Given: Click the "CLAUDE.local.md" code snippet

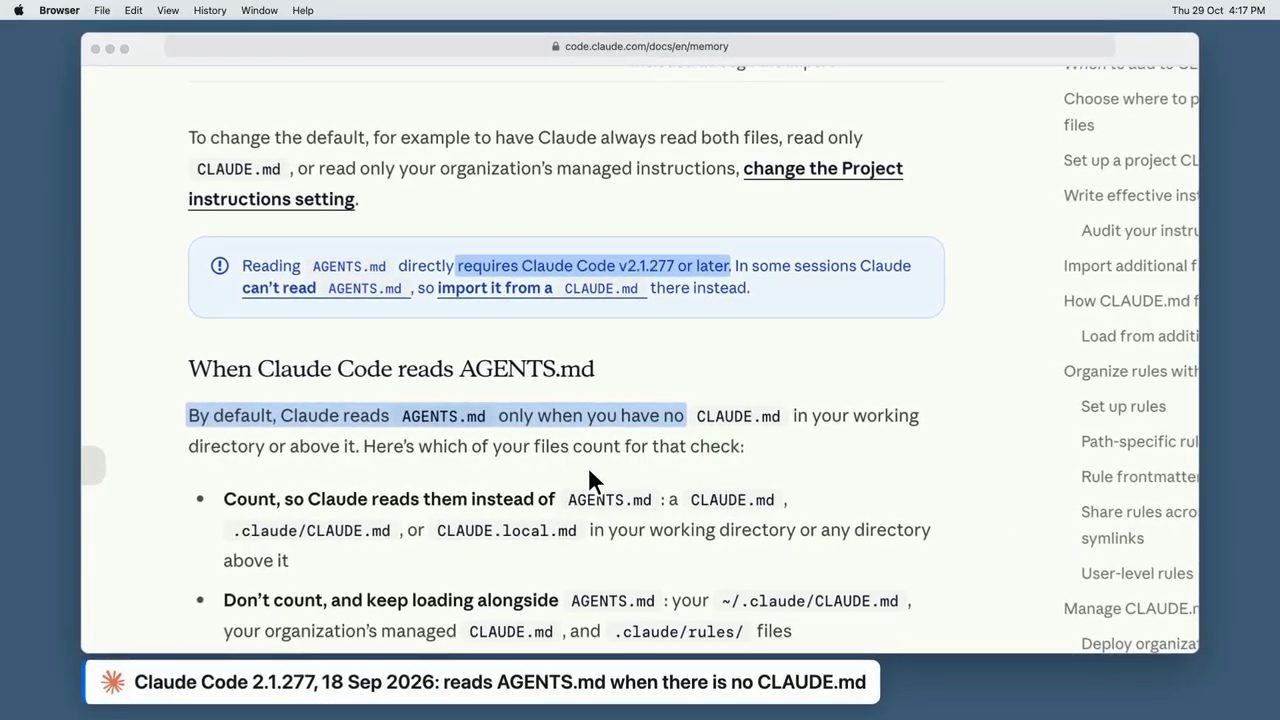Looking at the screenshot, I should point(507,530).
